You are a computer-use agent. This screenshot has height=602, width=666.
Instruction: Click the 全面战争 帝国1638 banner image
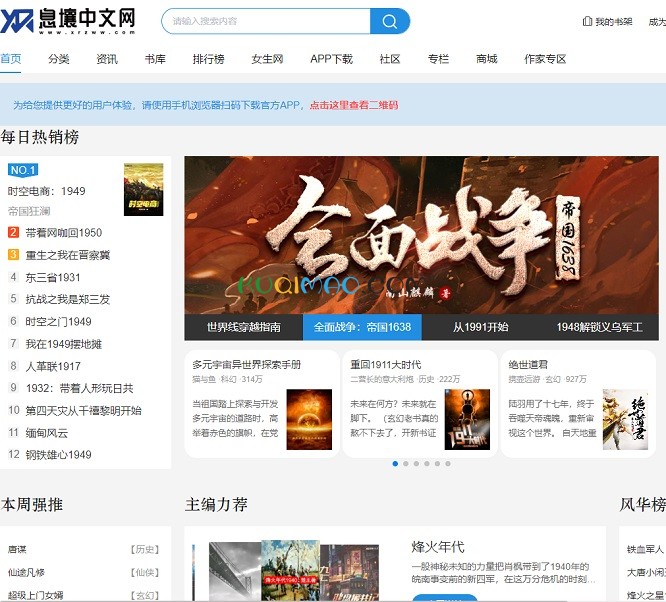tap(421, 235)
